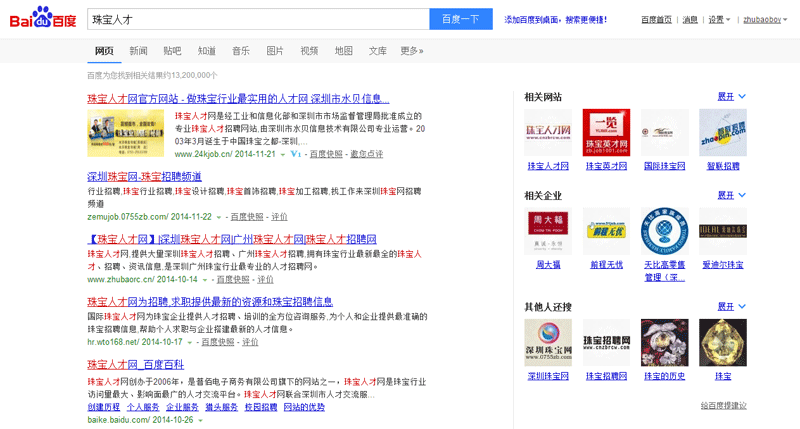
Task: Switch to the 贴吧 tab
Action: pos(172,51)
